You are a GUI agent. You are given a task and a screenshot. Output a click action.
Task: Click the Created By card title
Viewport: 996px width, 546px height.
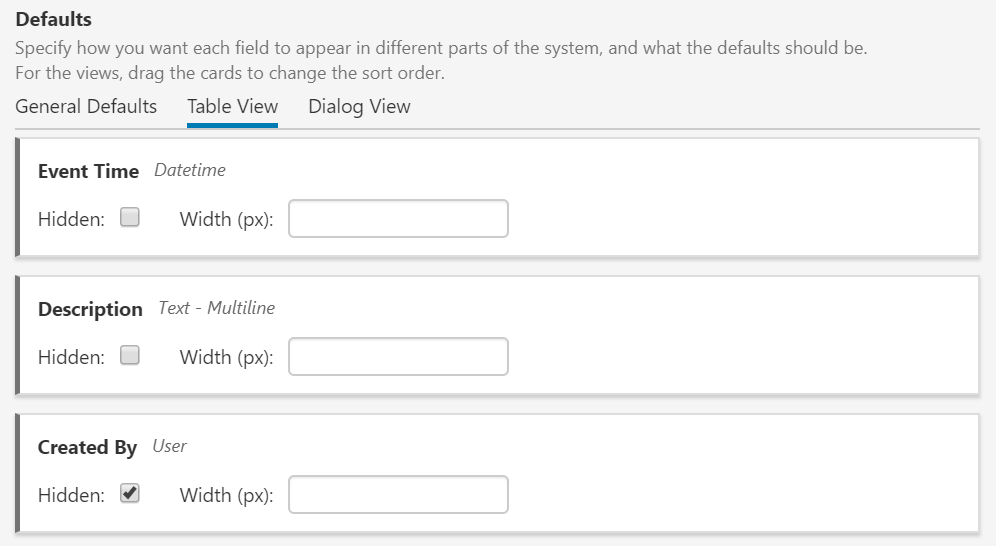(x=87, y=447)
